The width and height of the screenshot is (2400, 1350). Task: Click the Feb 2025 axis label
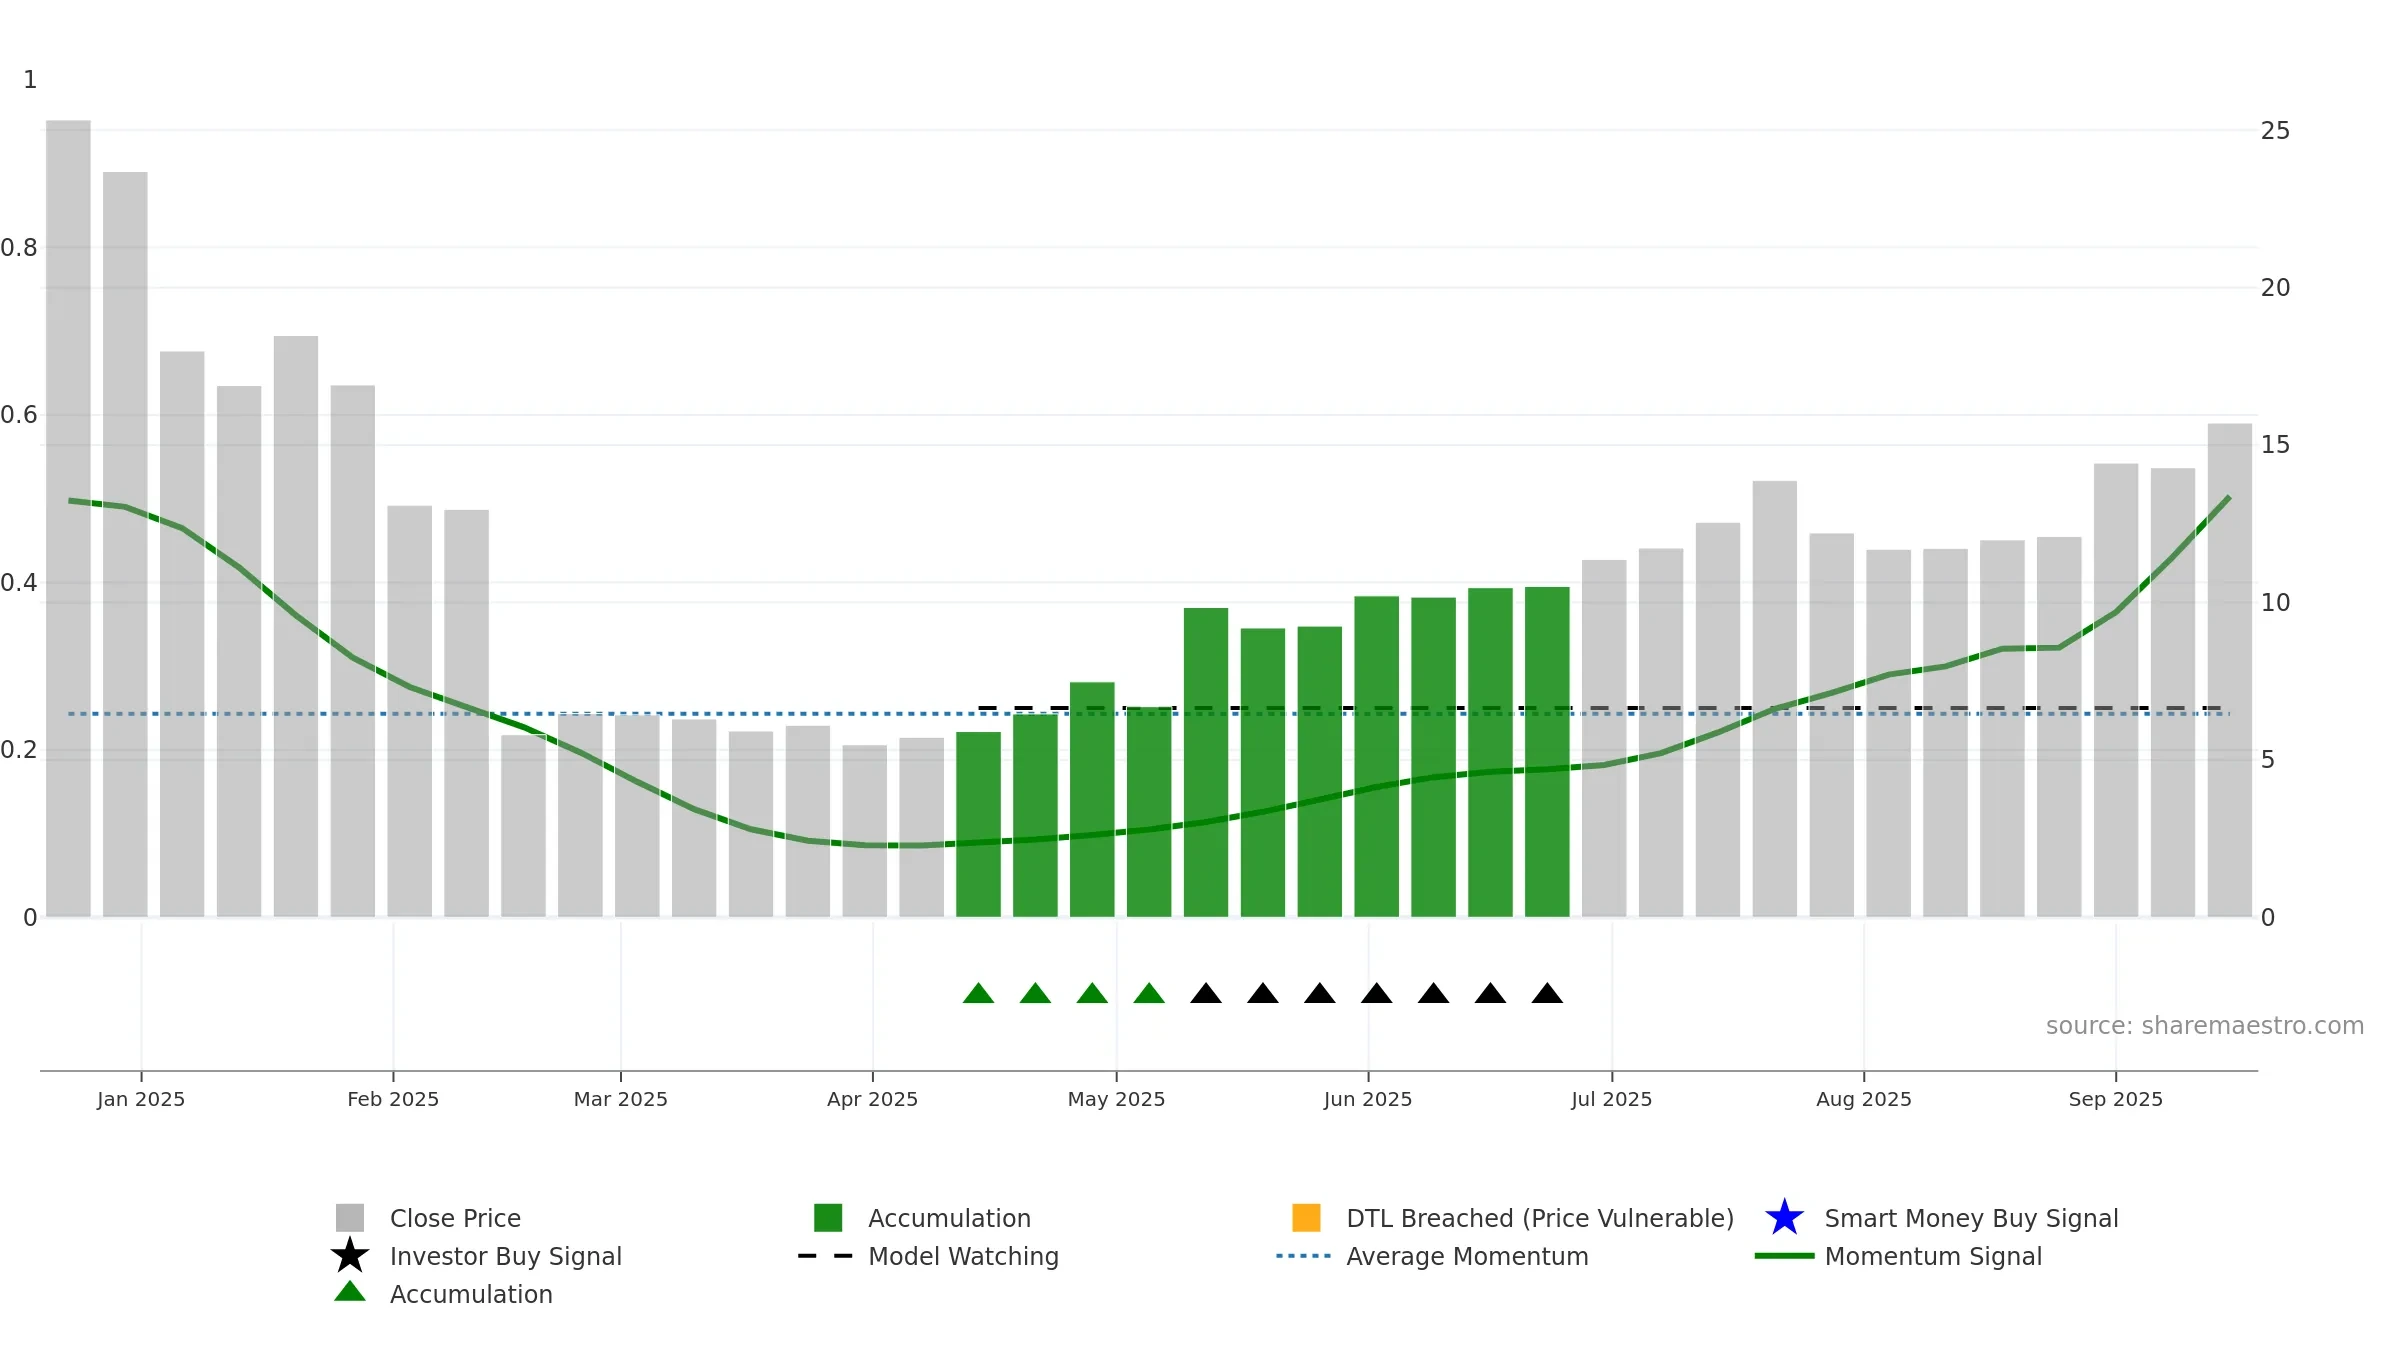point(393,1099)
